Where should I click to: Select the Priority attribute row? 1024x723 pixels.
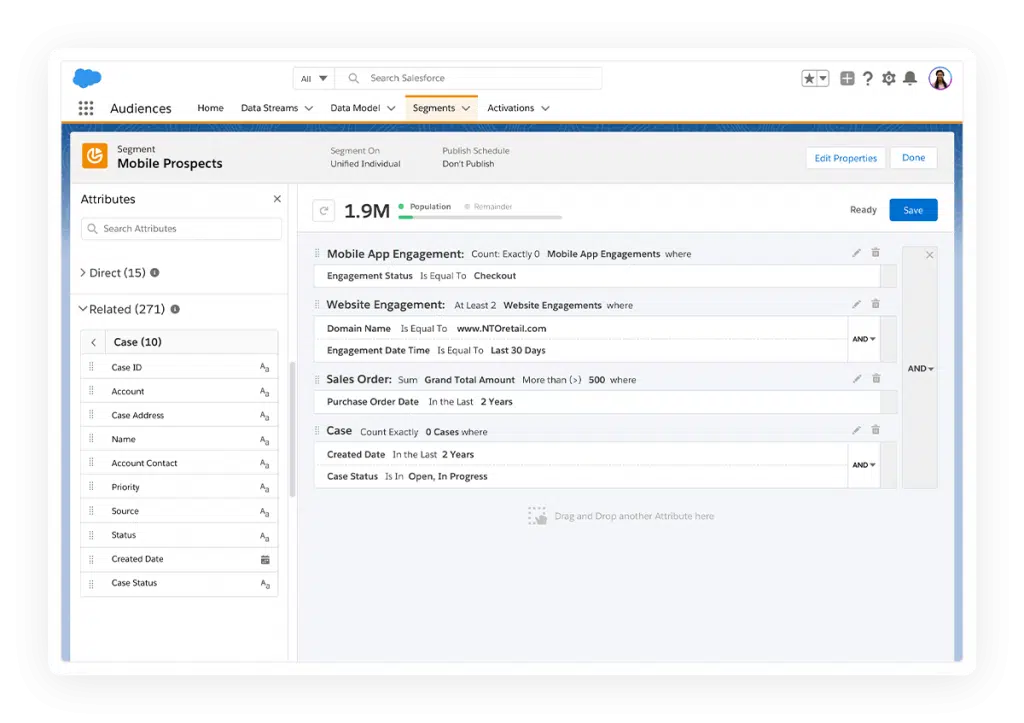point(179,487)
